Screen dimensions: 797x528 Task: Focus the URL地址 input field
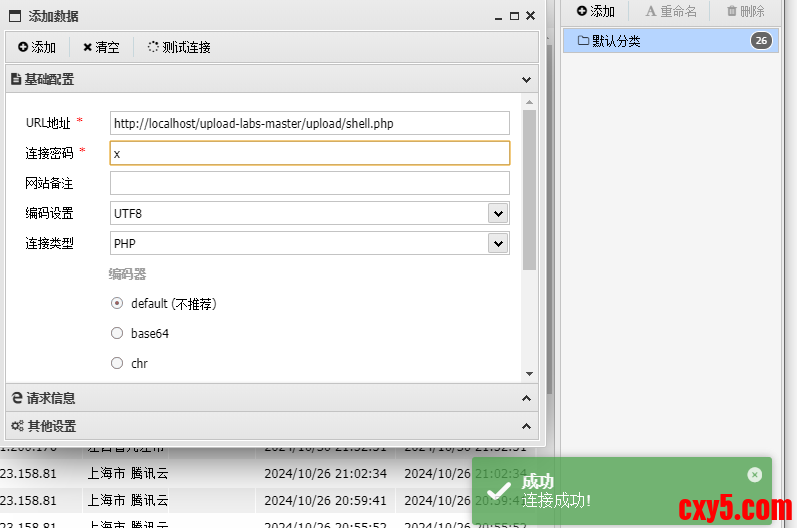[x=310, y=123]
